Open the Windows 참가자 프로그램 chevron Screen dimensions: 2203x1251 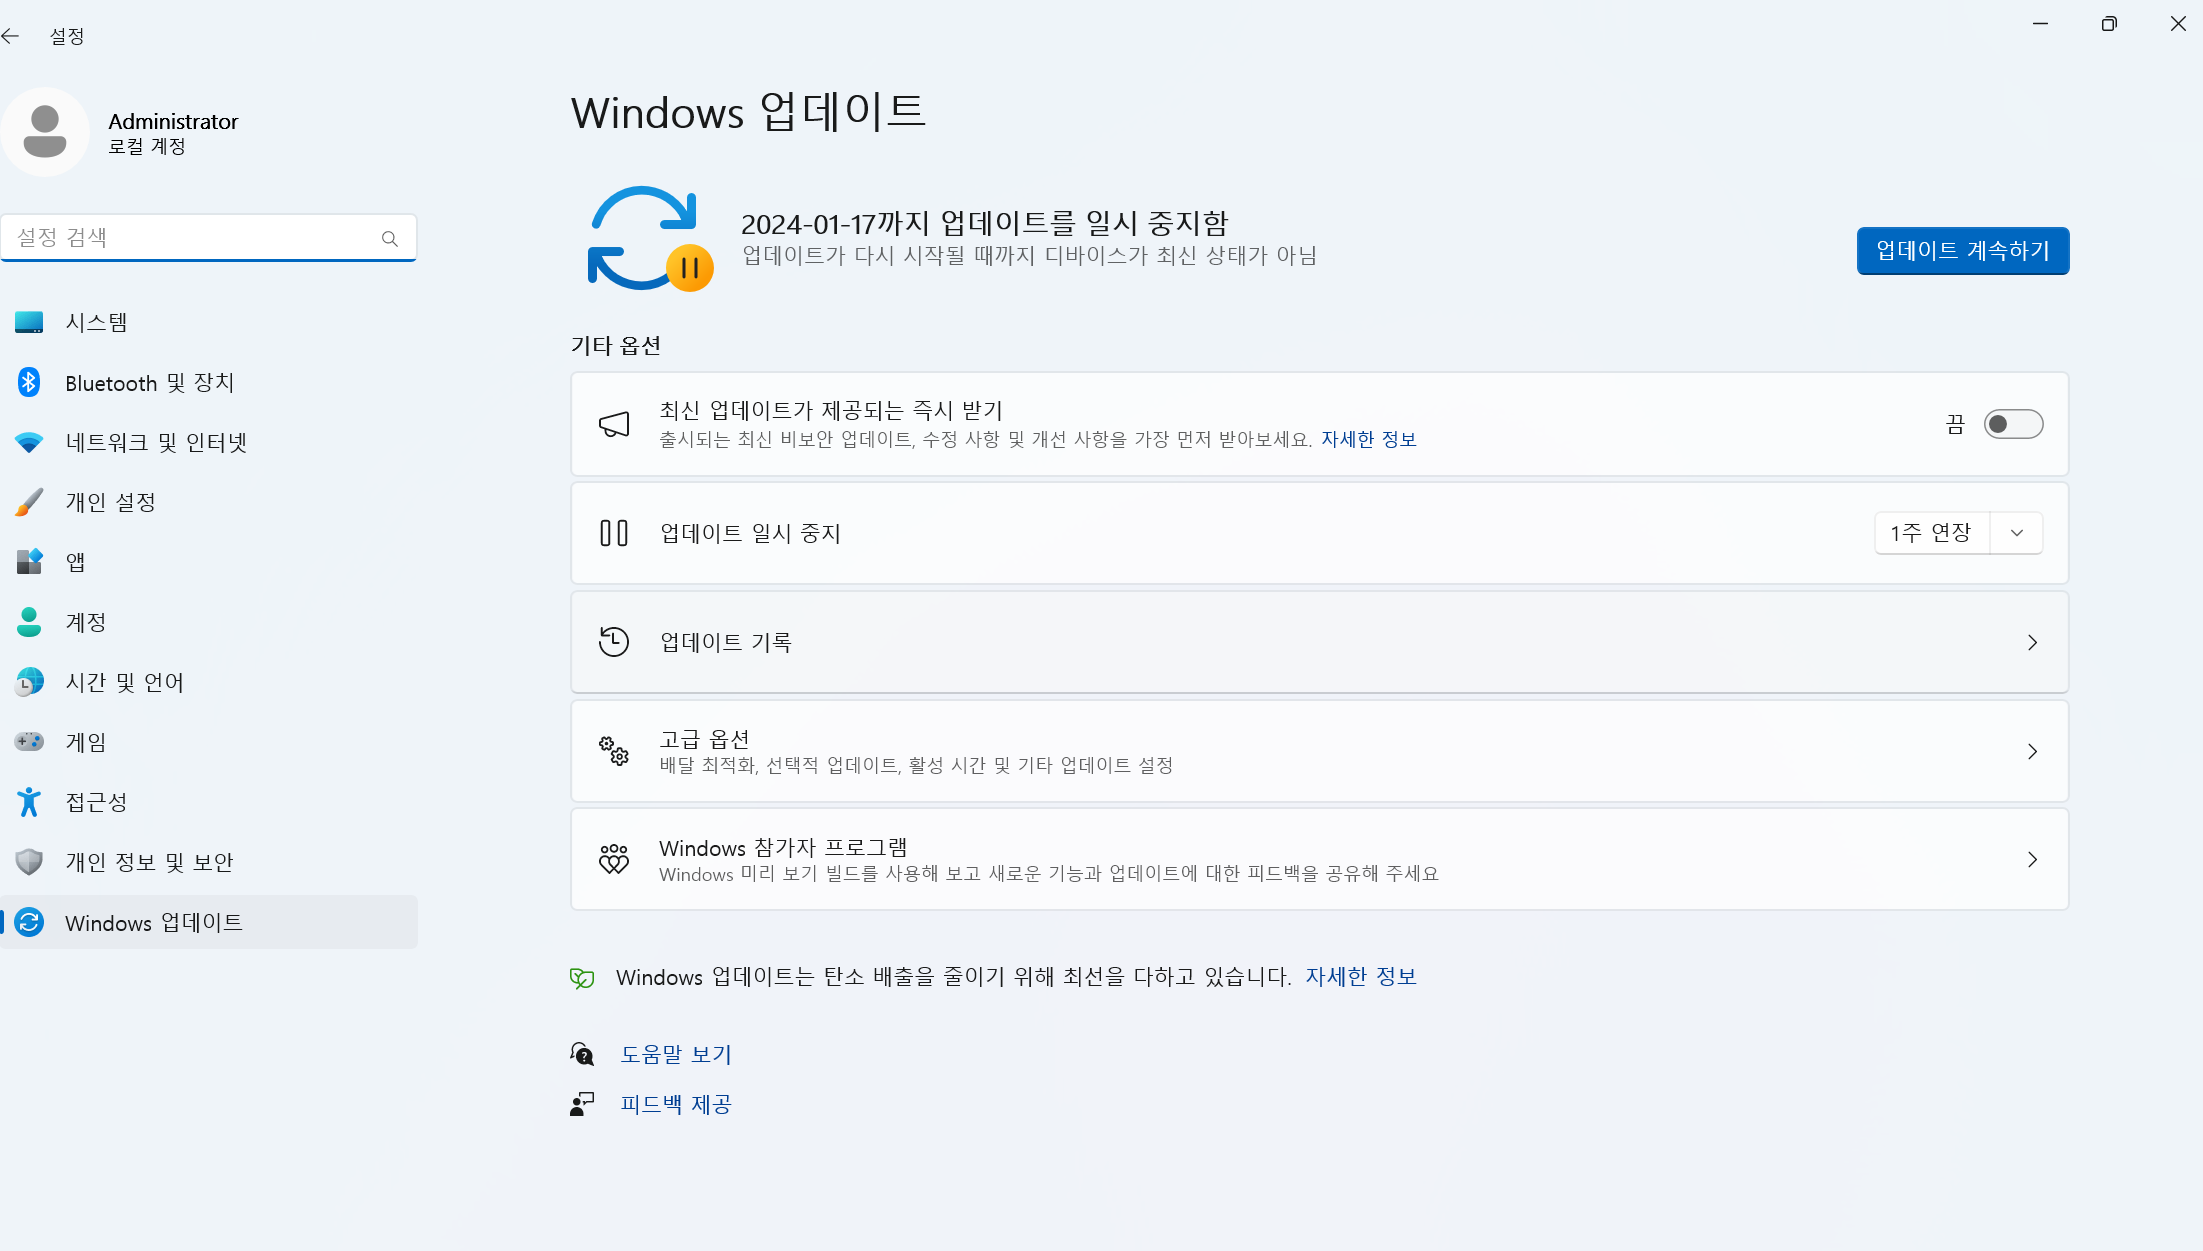point(2031,860)
